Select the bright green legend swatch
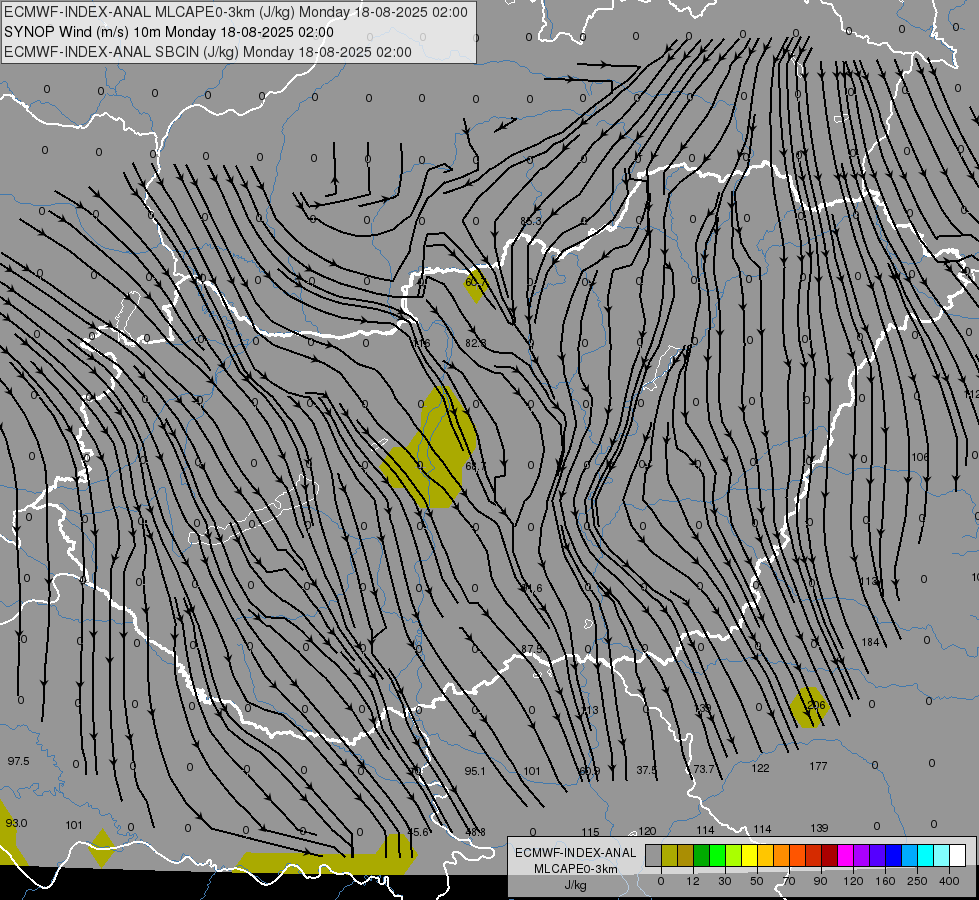Viewport: 979px width, 900px height. (x=717, y=855)
